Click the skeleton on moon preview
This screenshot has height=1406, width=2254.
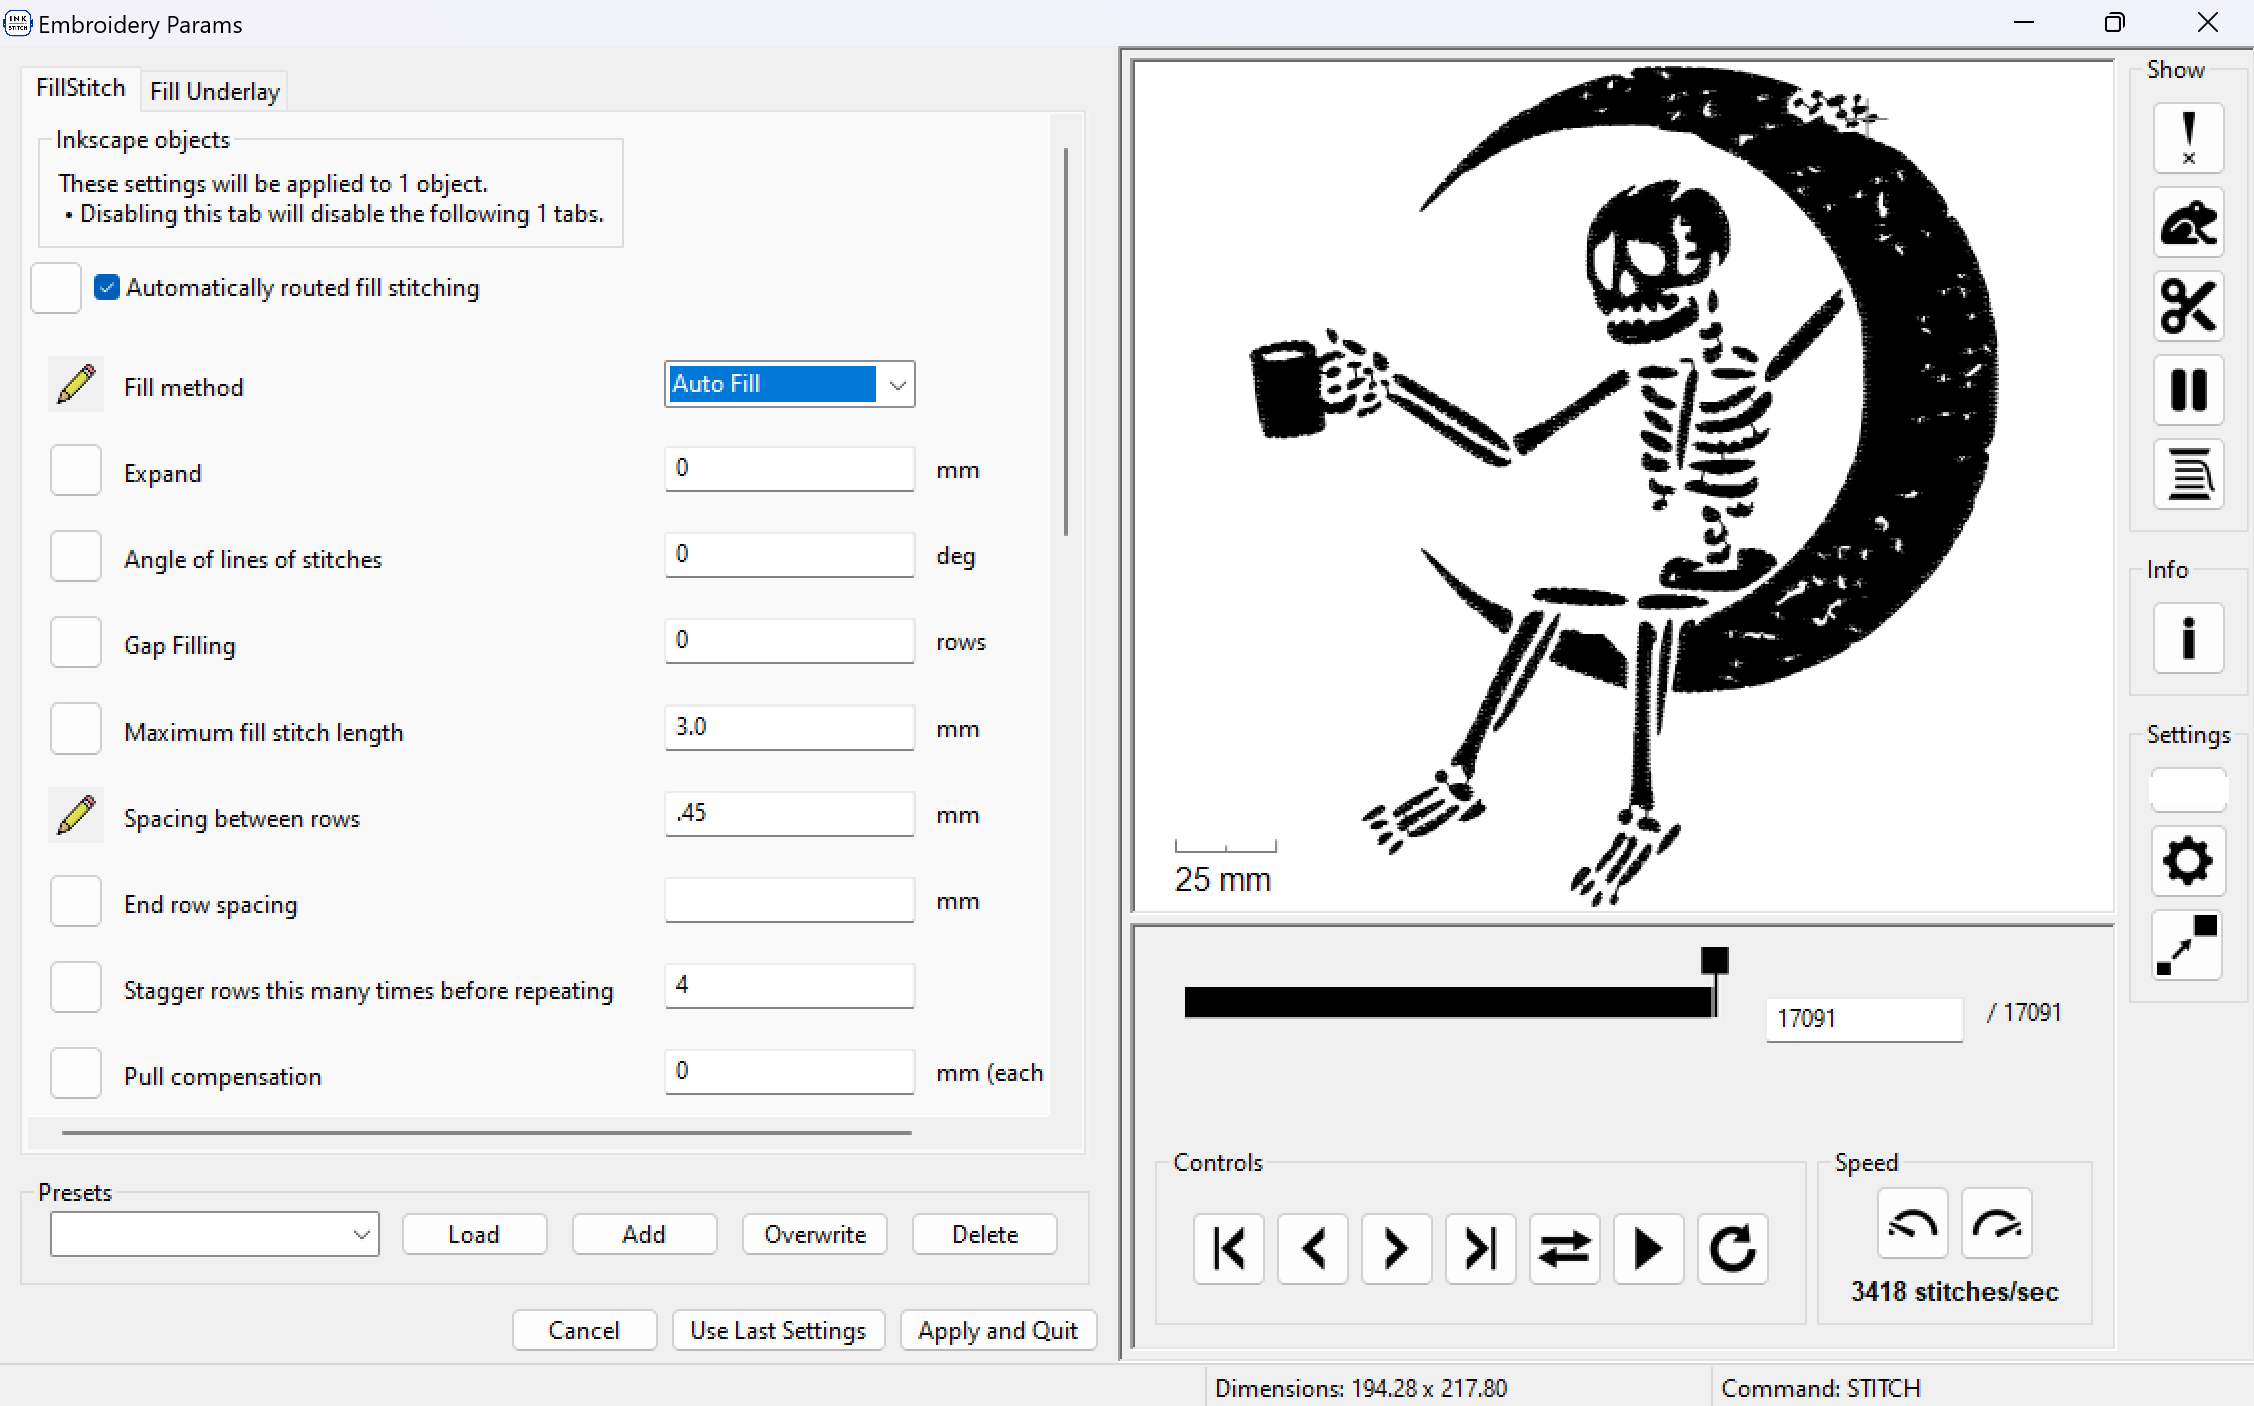1623,486
